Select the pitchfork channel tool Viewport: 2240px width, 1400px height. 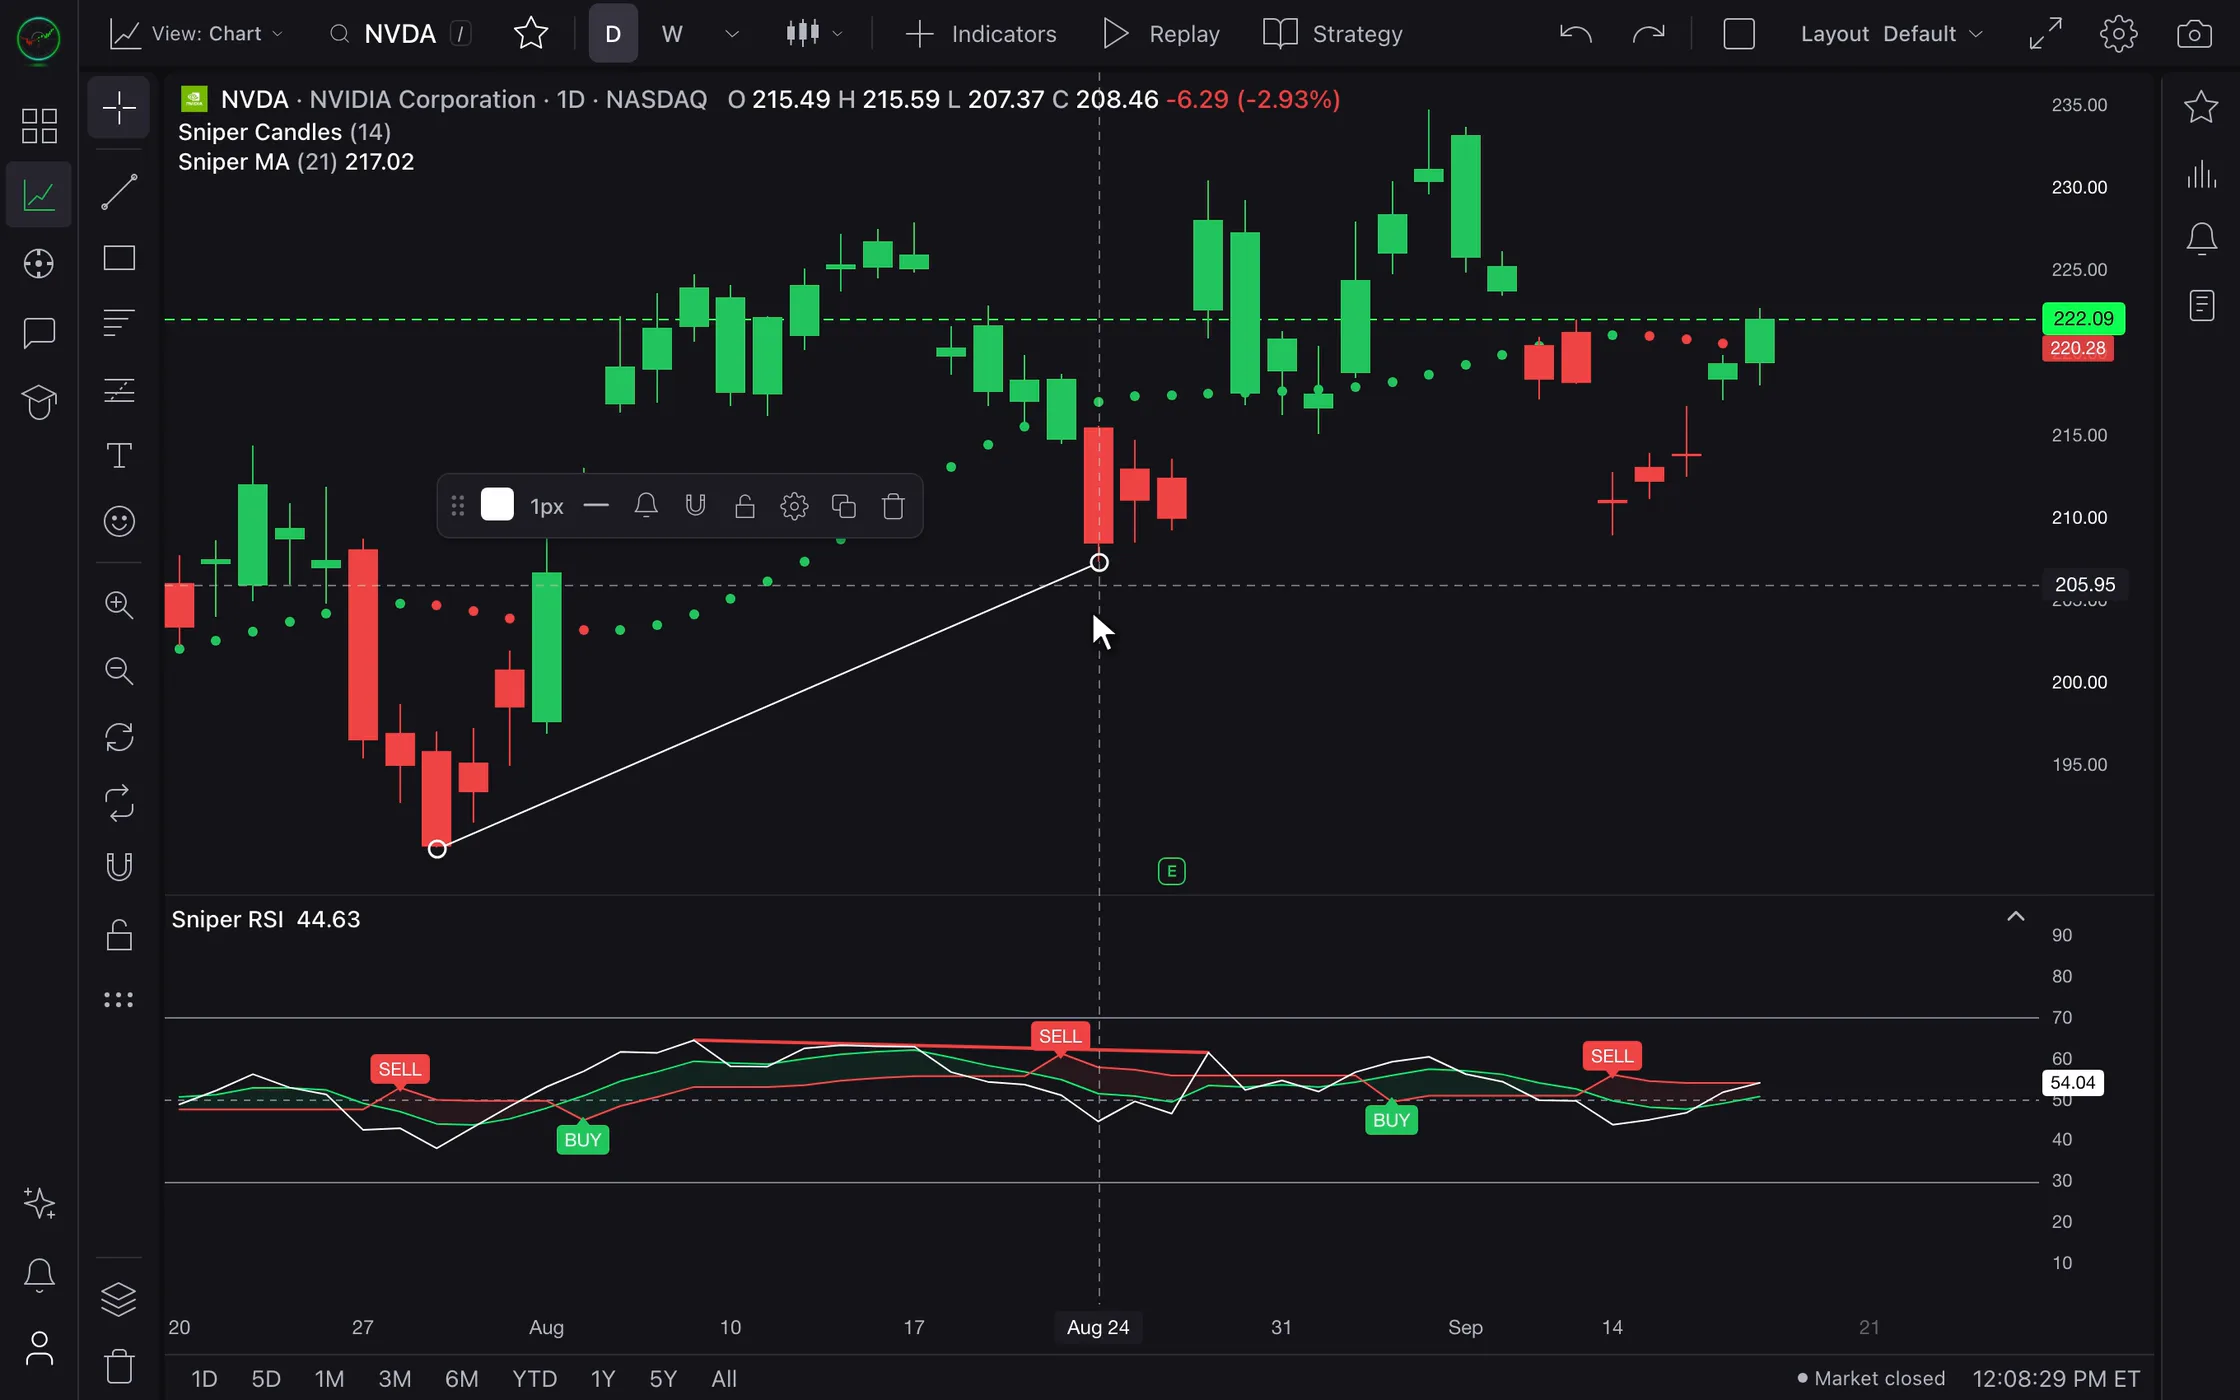(x=119, y=390)
